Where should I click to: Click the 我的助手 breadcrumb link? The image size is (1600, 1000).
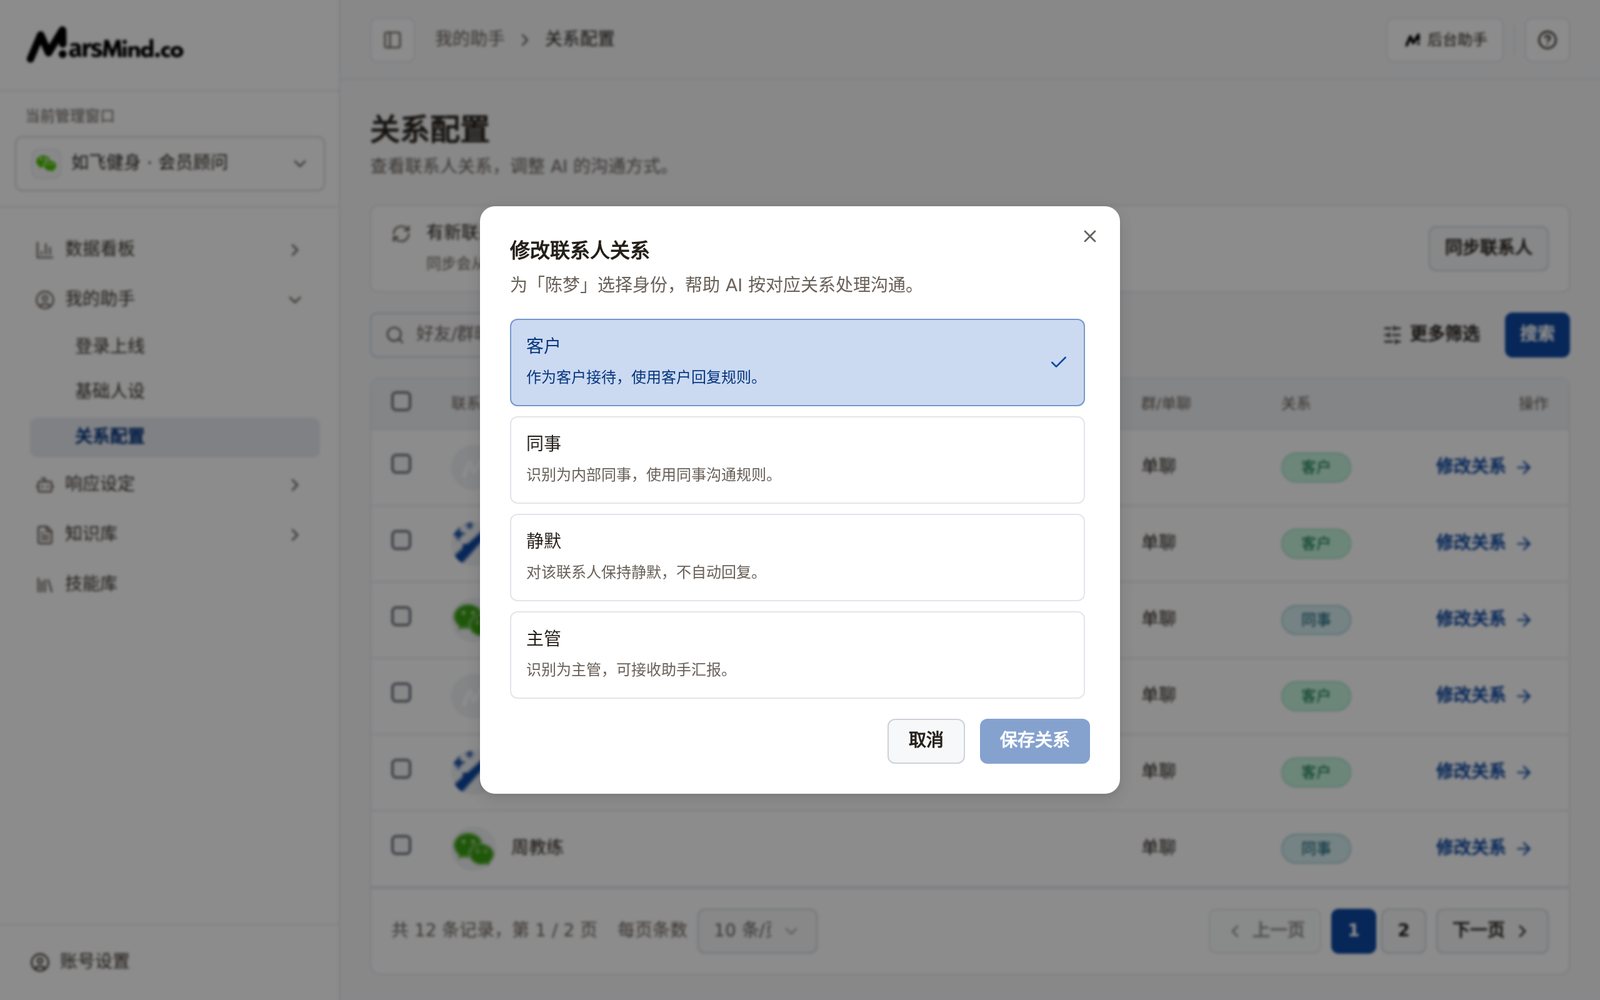[x=469, y=39]
